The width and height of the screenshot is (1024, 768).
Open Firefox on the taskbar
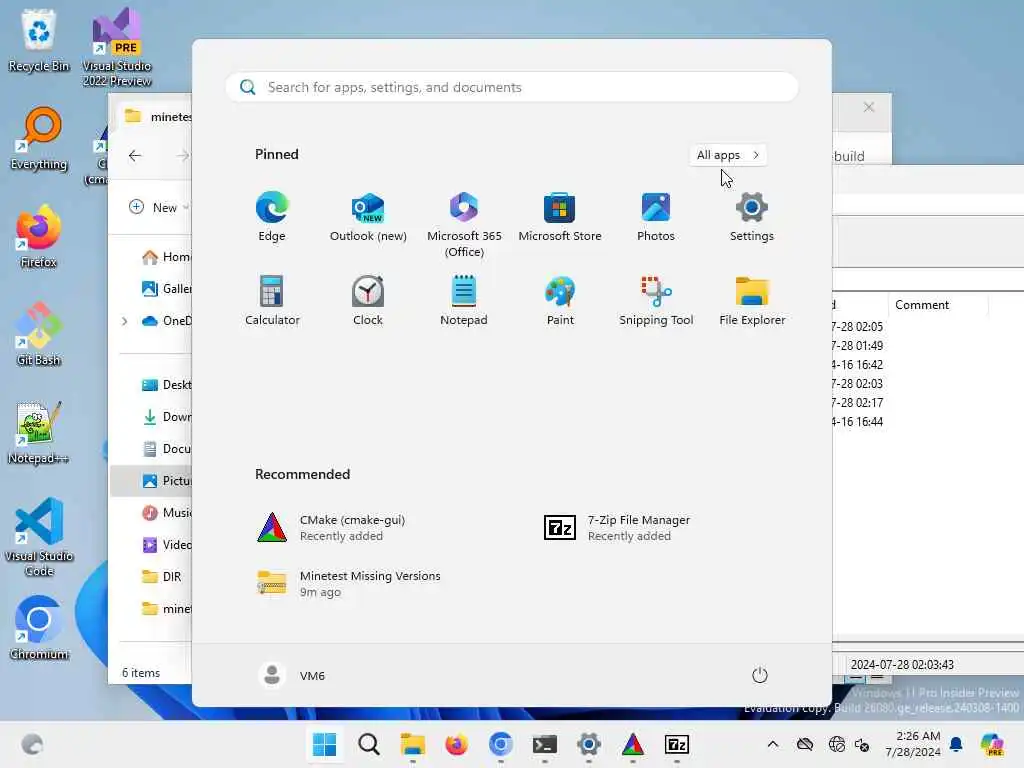tap(456, 744)
